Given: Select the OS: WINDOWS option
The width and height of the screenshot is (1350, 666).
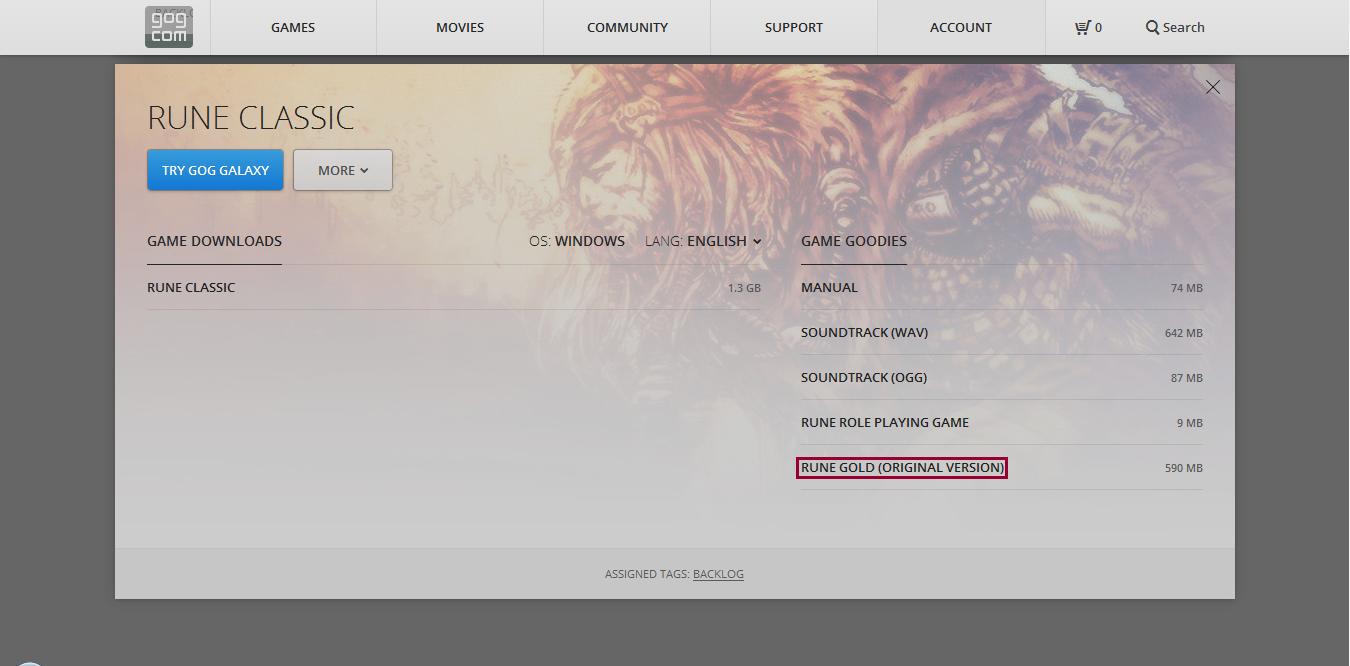Looking at the screenshot, I should [x=577, y=241].
